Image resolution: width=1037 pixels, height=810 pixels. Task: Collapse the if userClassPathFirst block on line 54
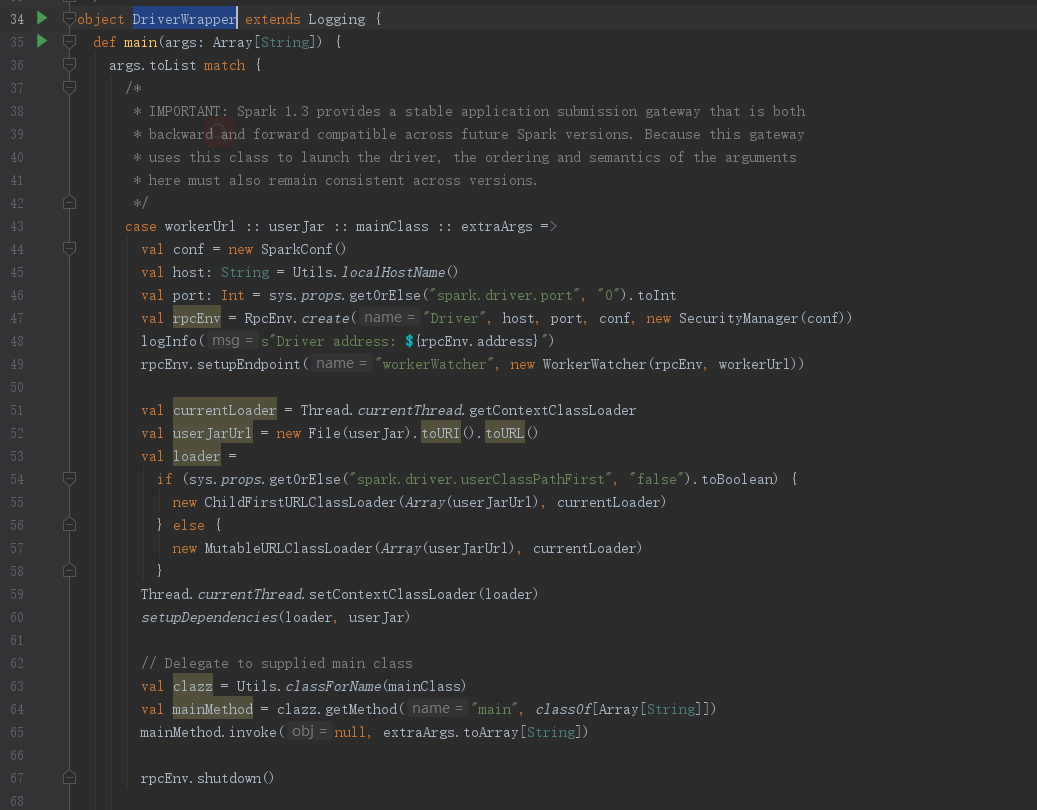coord(69,479)
